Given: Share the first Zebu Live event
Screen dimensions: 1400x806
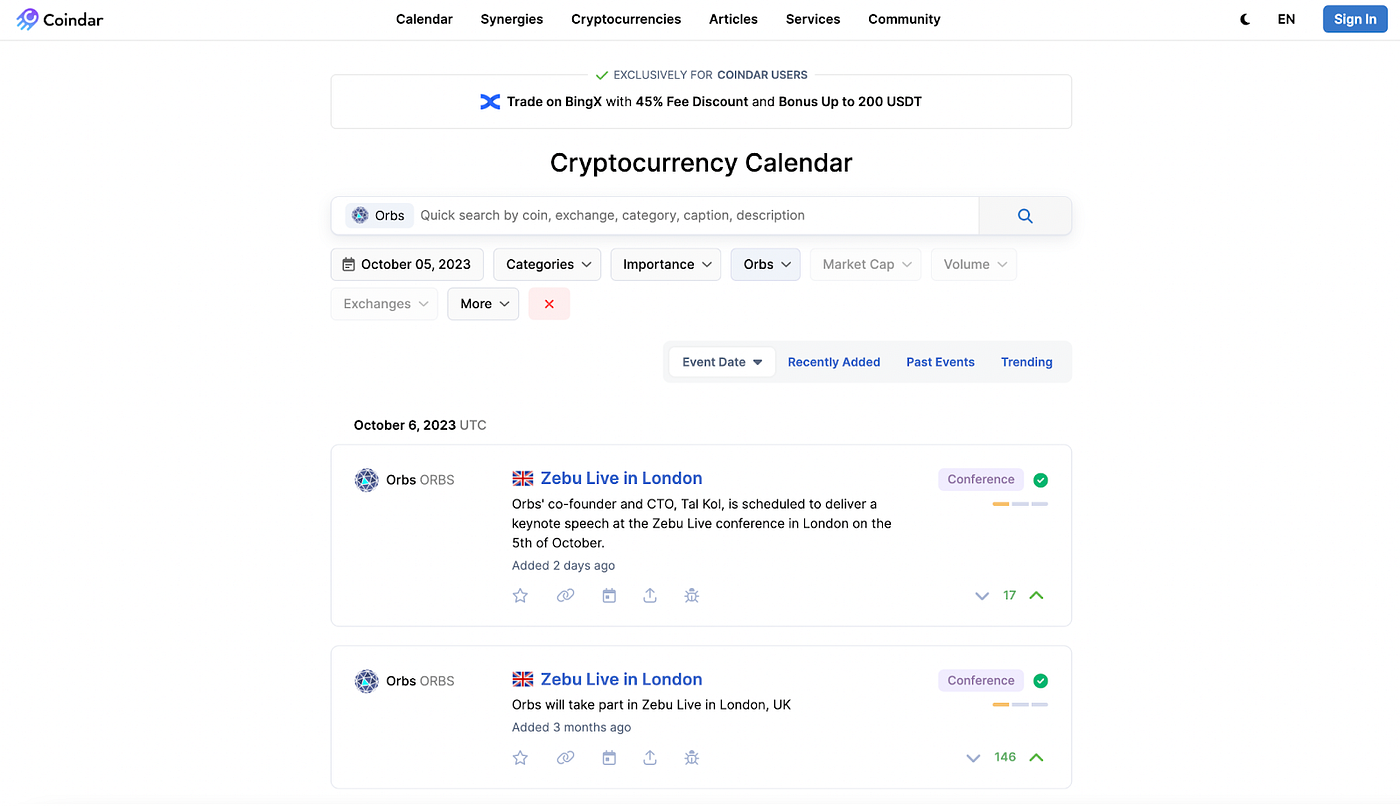Looking at the screenshot, I should (x=650, y=595).
